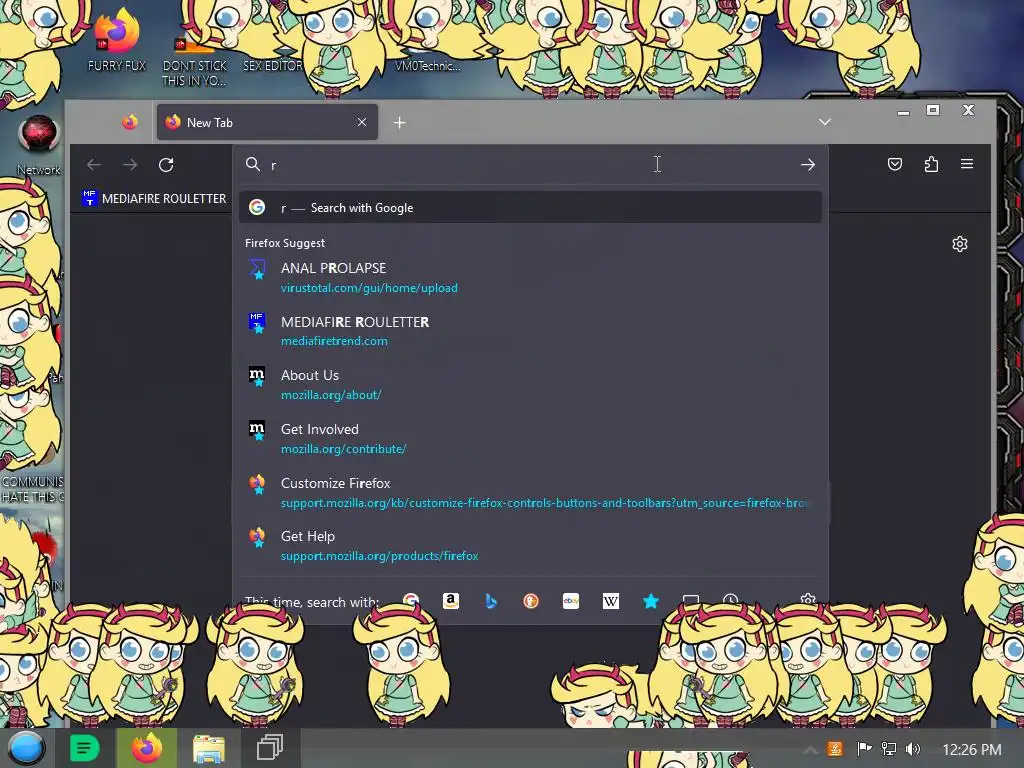Choose the About Us mozilla.org suggestion
The width and height of the screenshot is (1024, 768).
pyautogui.click(x=530, y=385)
